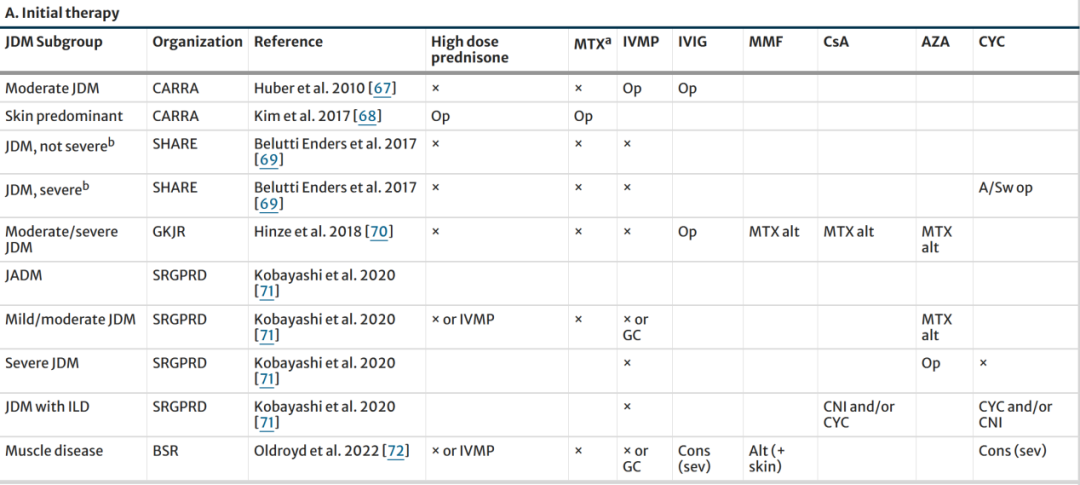Image resolution: width=1080 pixels, height=485 pixels.
Task: Click the 'CYC' column header
Action: 991,42
